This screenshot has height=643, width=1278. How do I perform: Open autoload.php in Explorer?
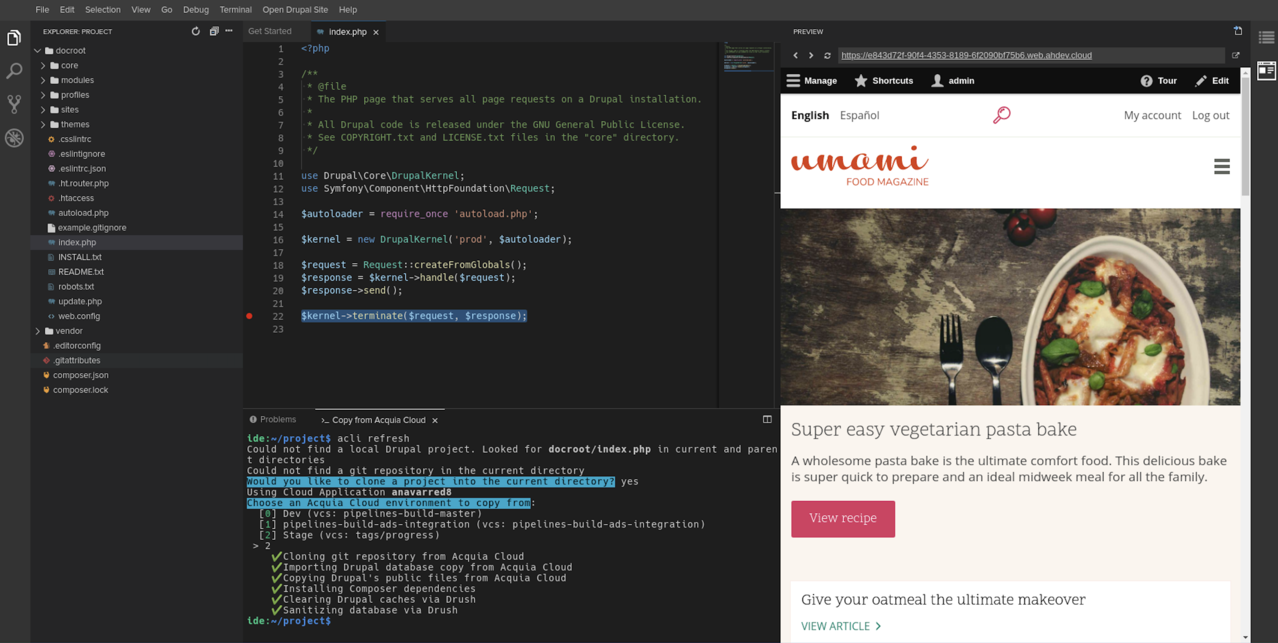click(83, 213)
